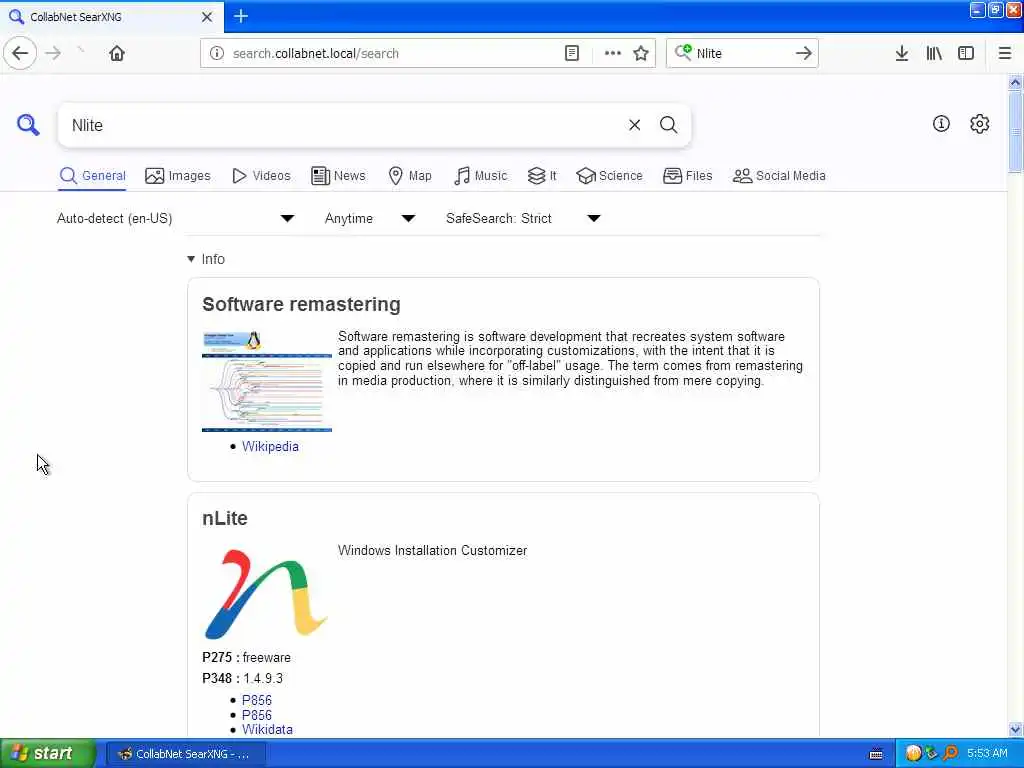Click CollabNet SearXNG taskbar button
Viewport: 1024px width, 768px height.
click(187, 754)
